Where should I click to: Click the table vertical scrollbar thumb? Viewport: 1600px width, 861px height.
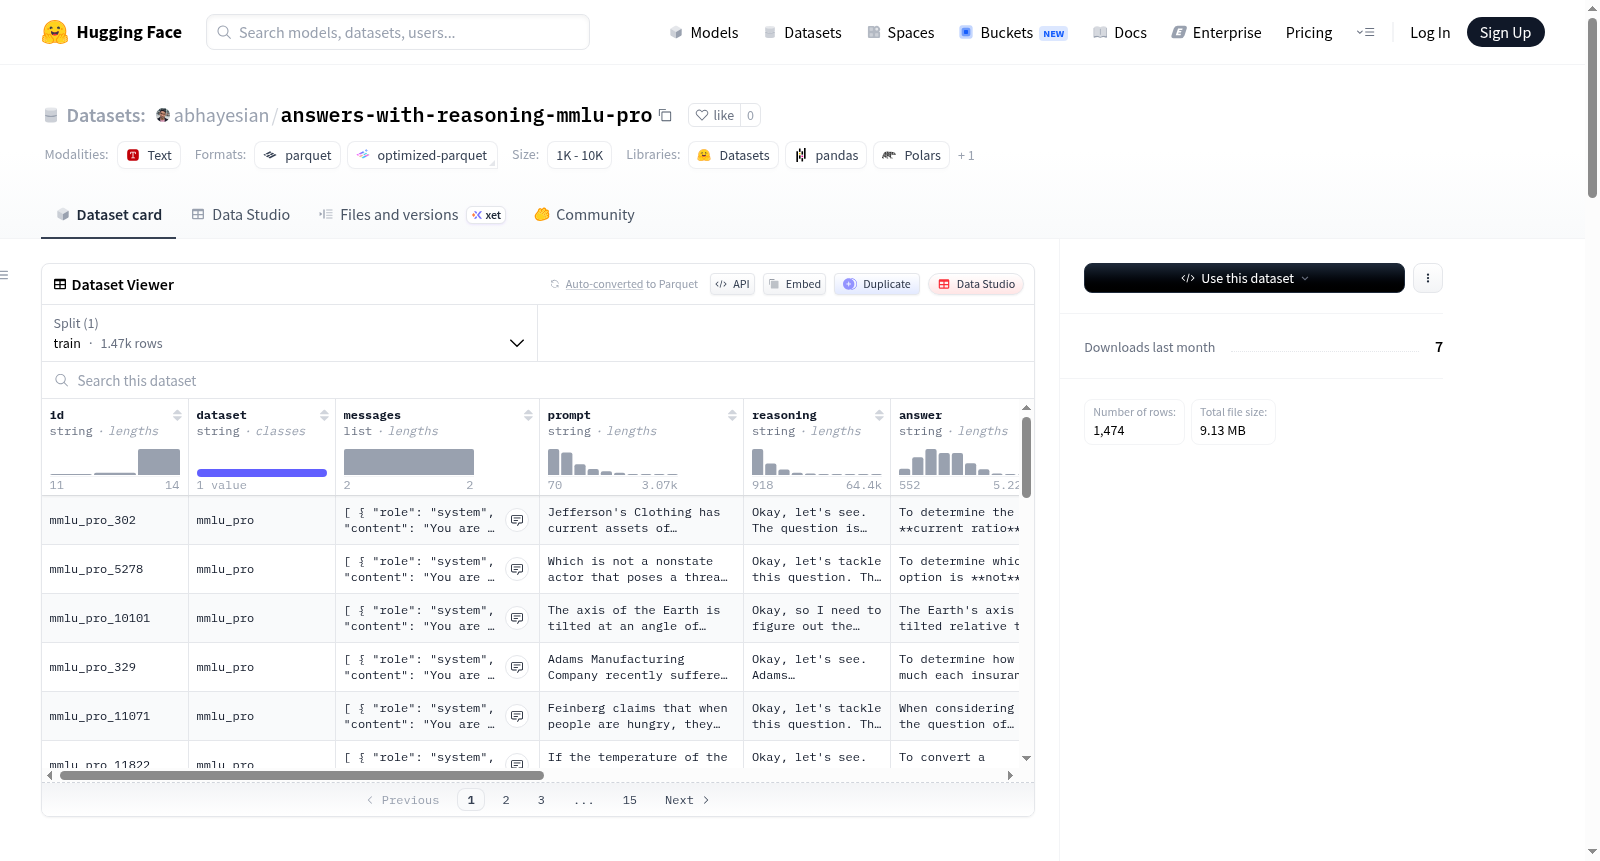pos(1026,457)
